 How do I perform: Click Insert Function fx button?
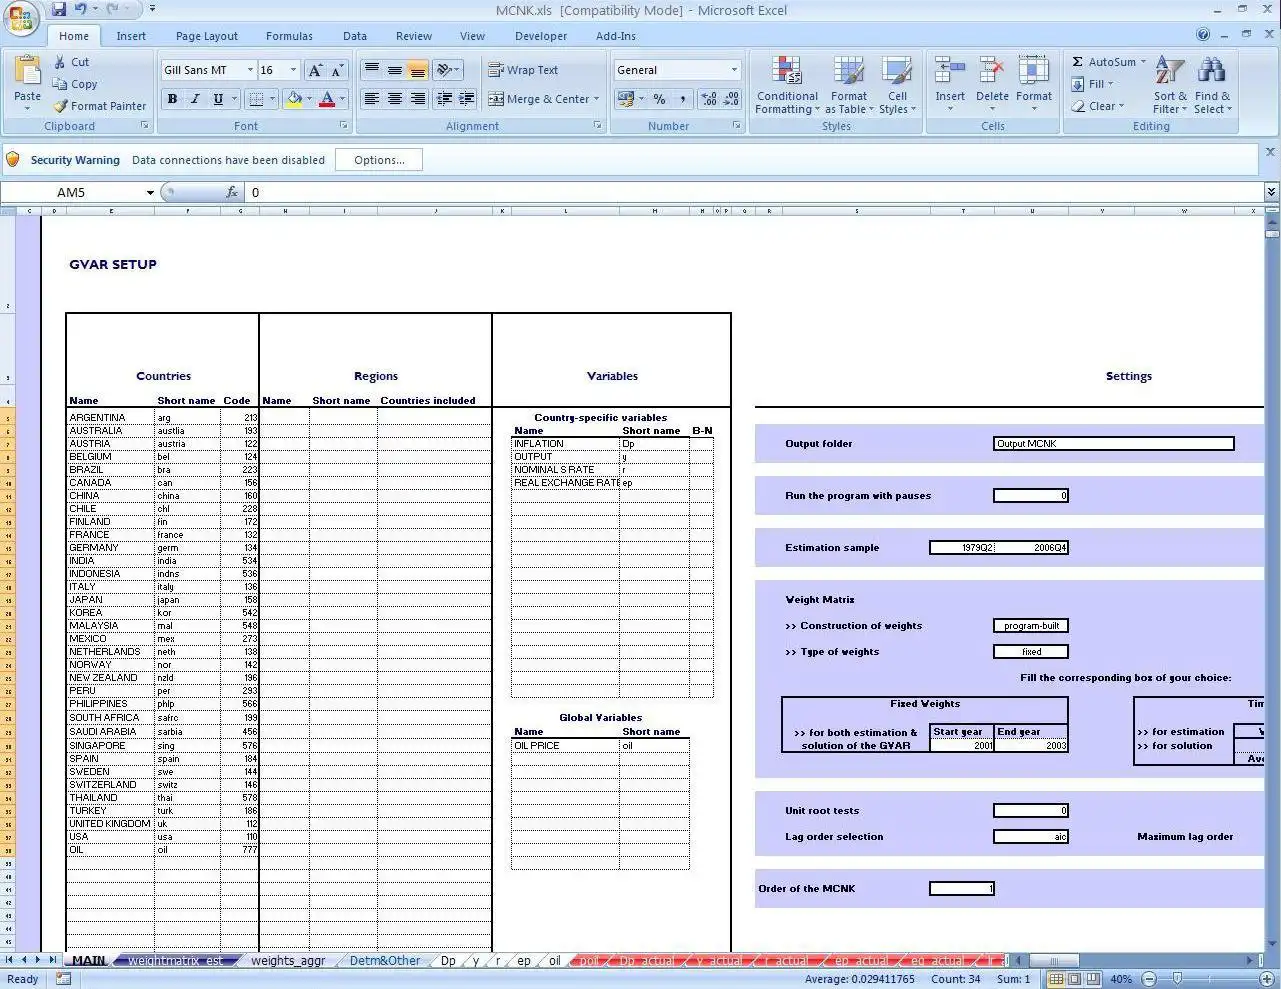point(232,192)
